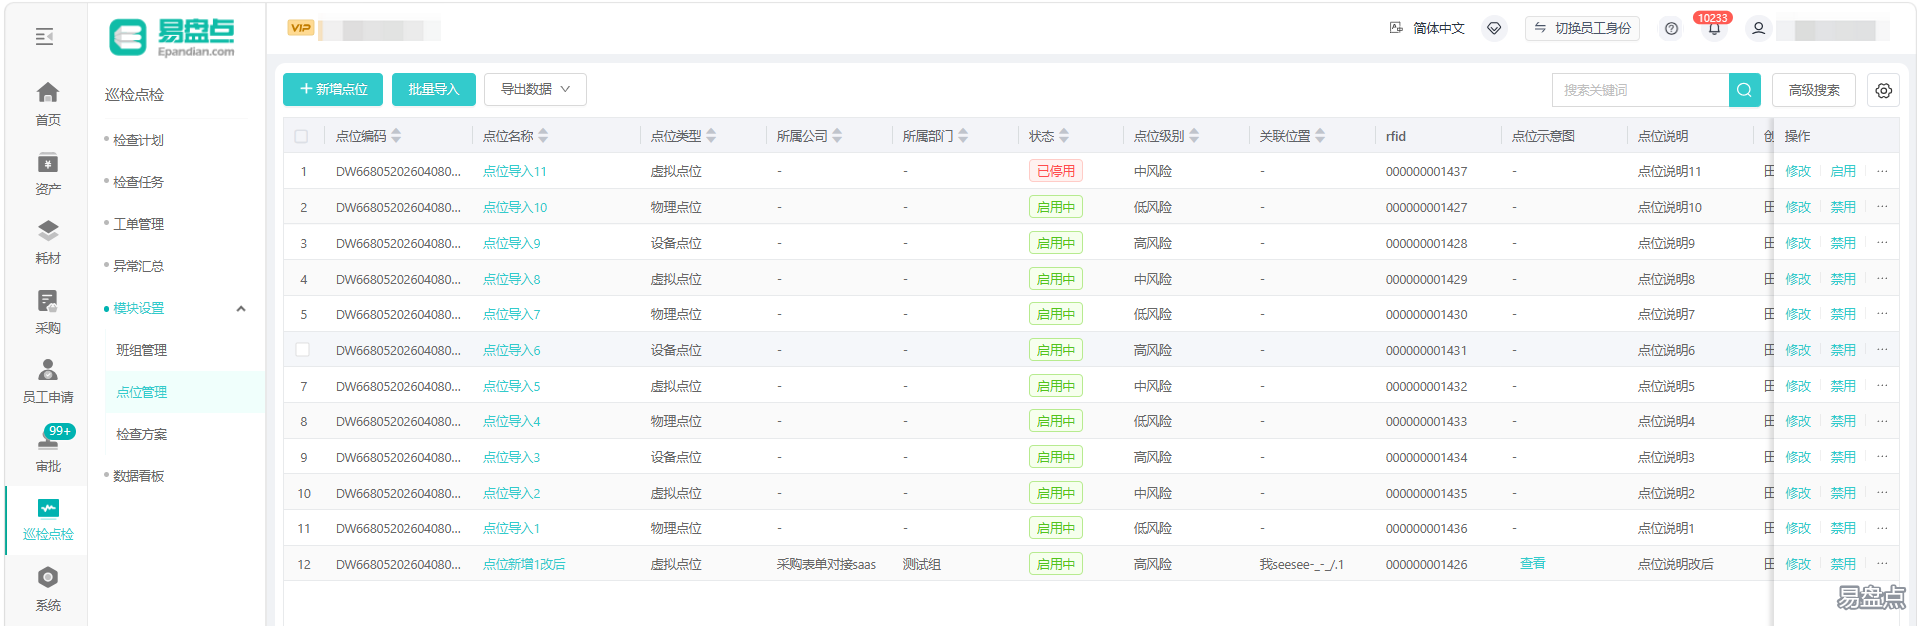Open 检查任务 menu item
The height and width of the screenshot is (626, 1919).
pos(138,182)
